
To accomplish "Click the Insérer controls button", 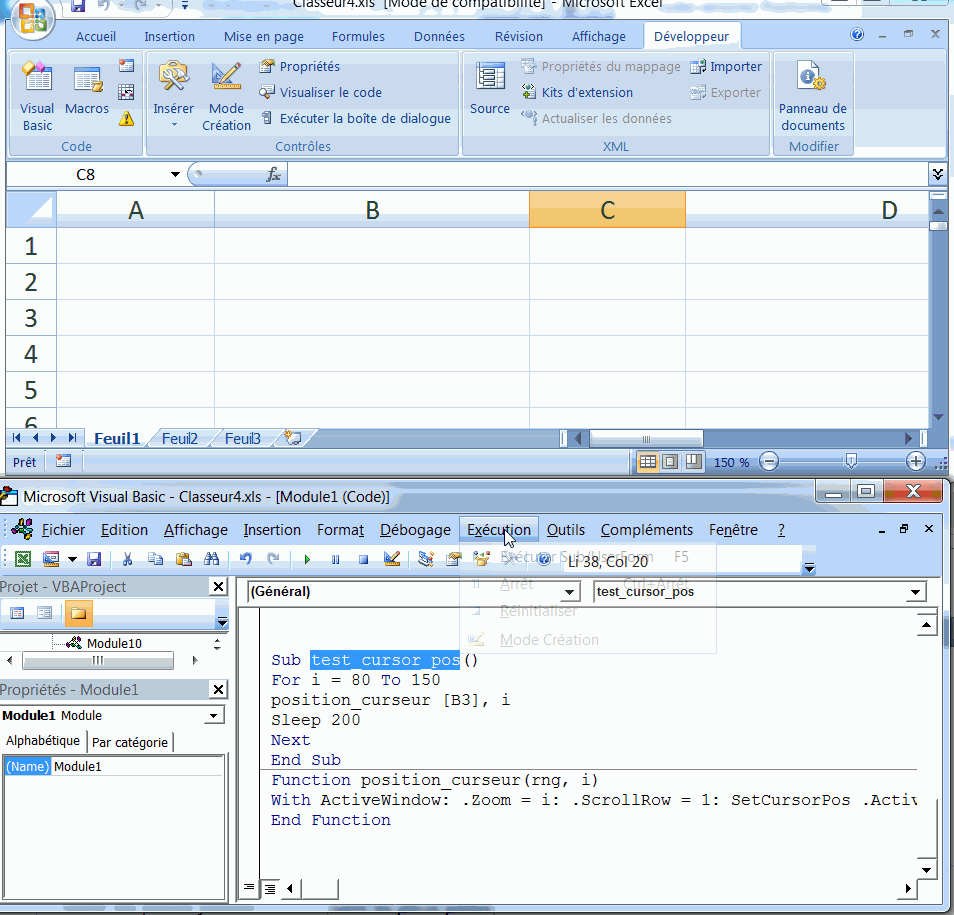I will (173, 95).
